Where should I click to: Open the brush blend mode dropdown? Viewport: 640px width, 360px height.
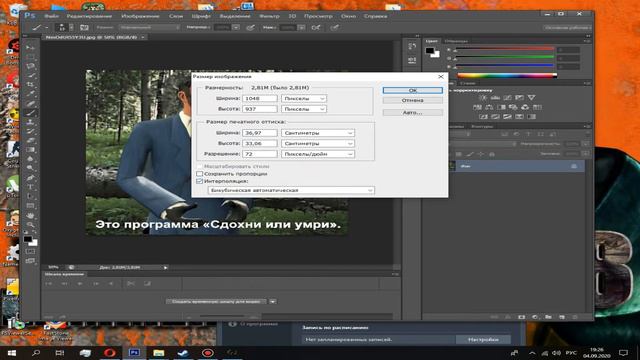(149, 27)
